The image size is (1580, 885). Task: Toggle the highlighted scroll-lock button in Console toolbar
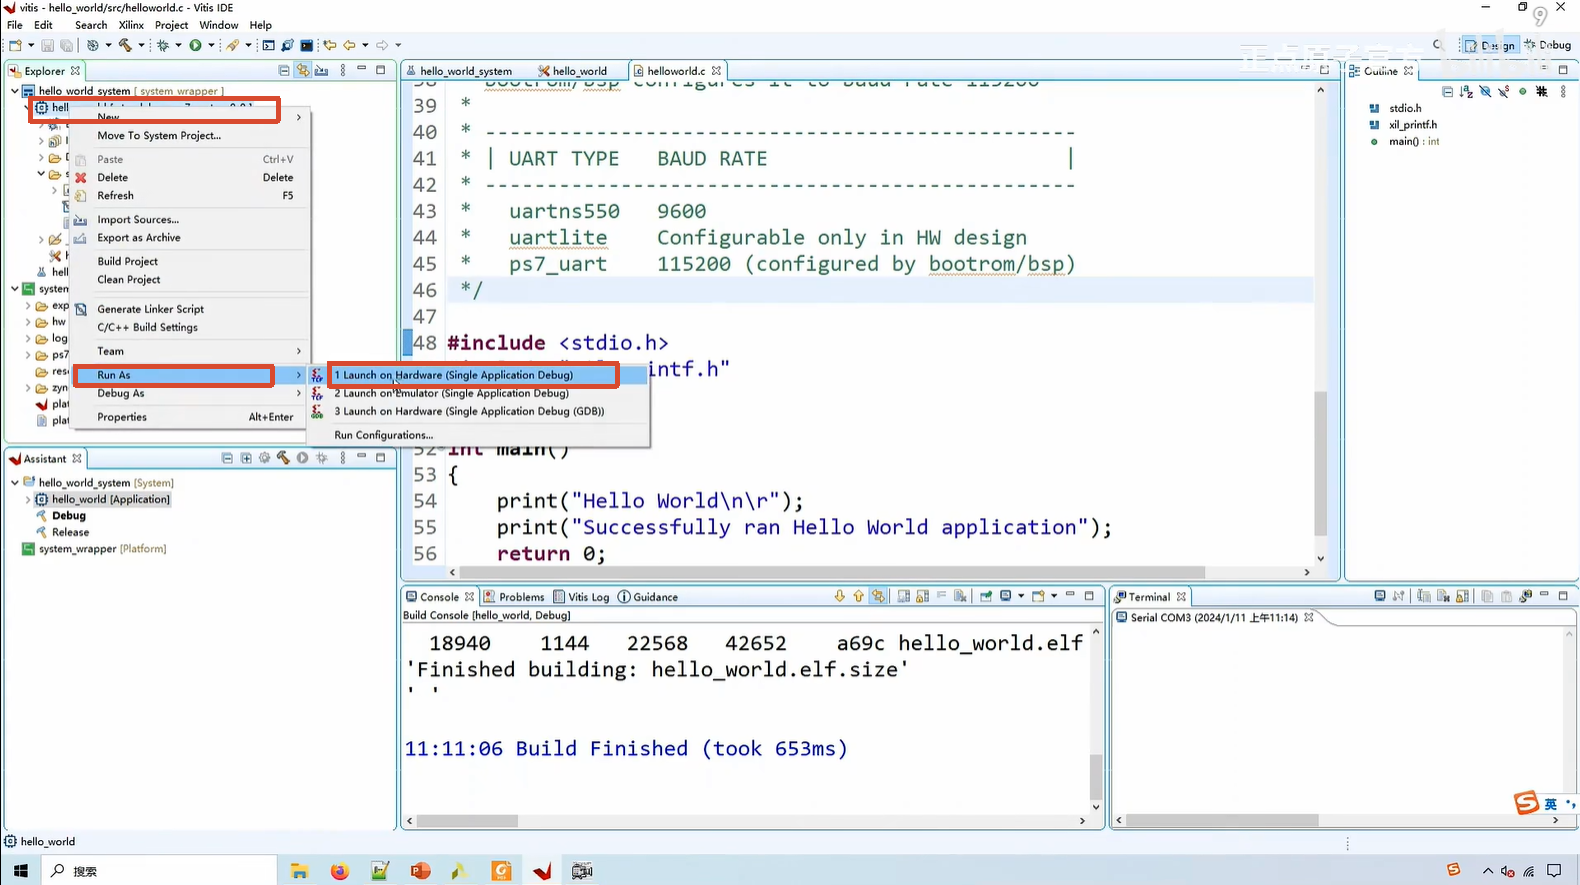tap(878, 596)
